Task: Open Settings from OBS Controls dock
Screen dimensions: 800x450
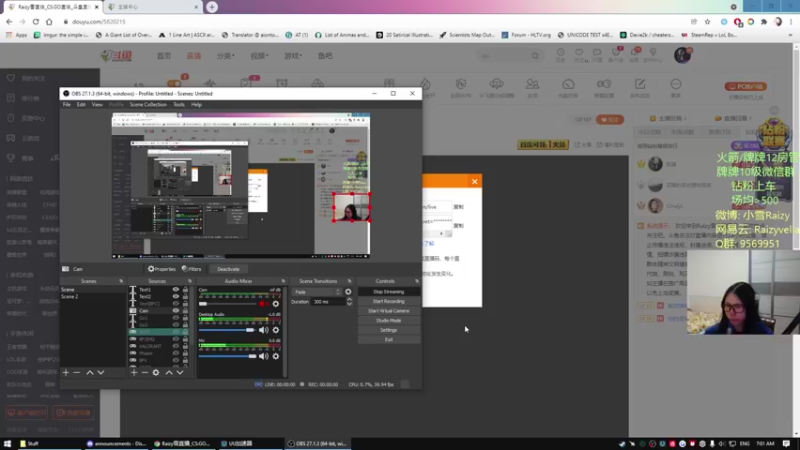Action: [389, 330]
